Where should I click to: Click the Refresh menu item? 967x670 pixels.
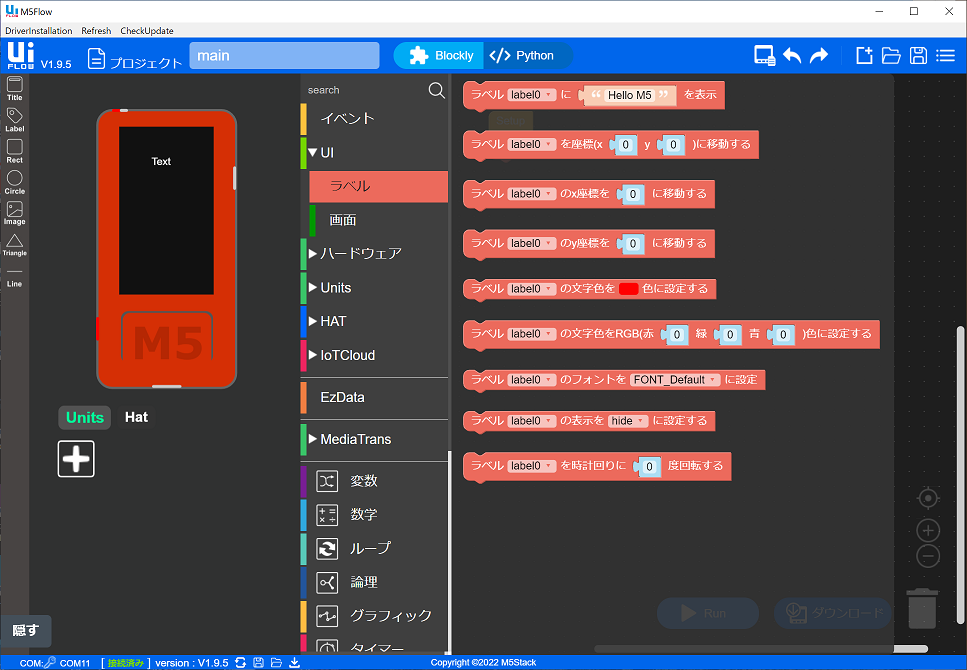coord(96,31)
